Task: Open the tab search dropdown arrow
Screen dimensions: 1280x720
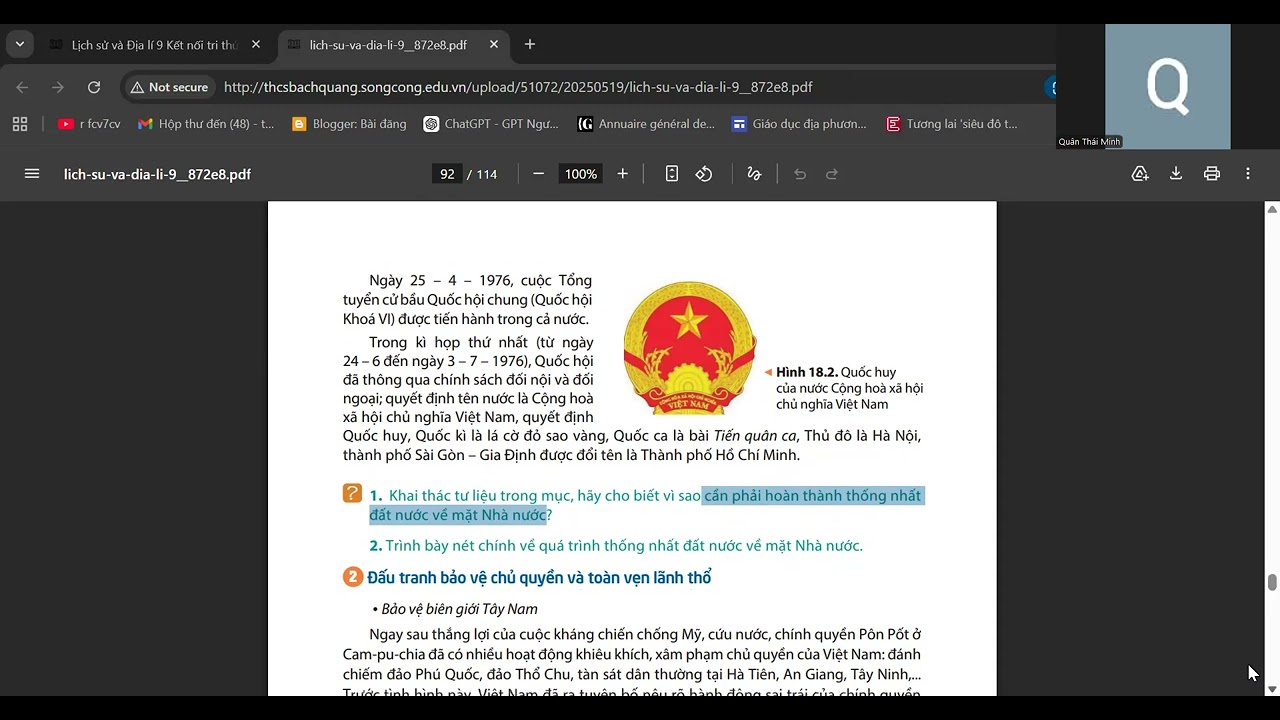Action: pos(20,44)
